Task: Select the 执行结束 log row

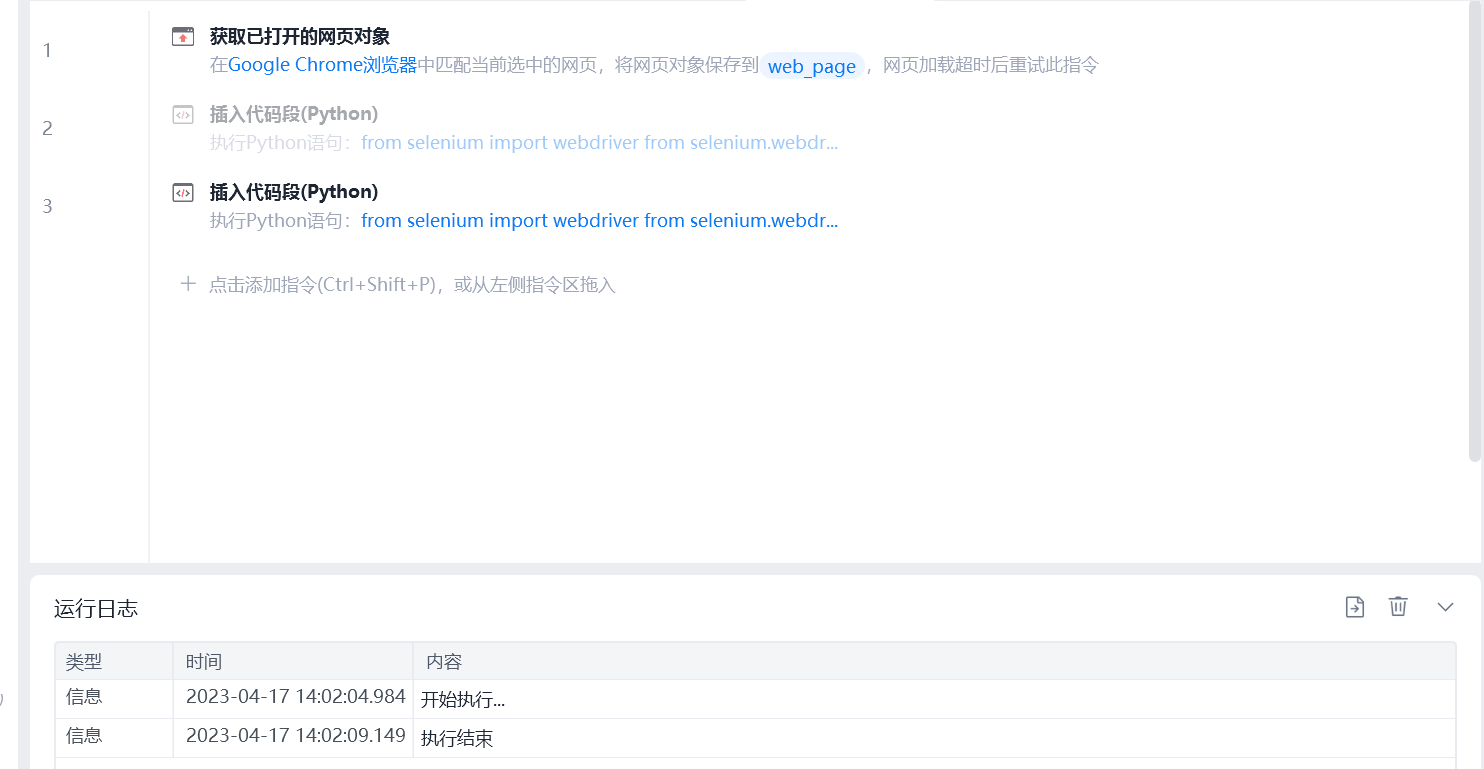Action: click(x=755, y=738)
